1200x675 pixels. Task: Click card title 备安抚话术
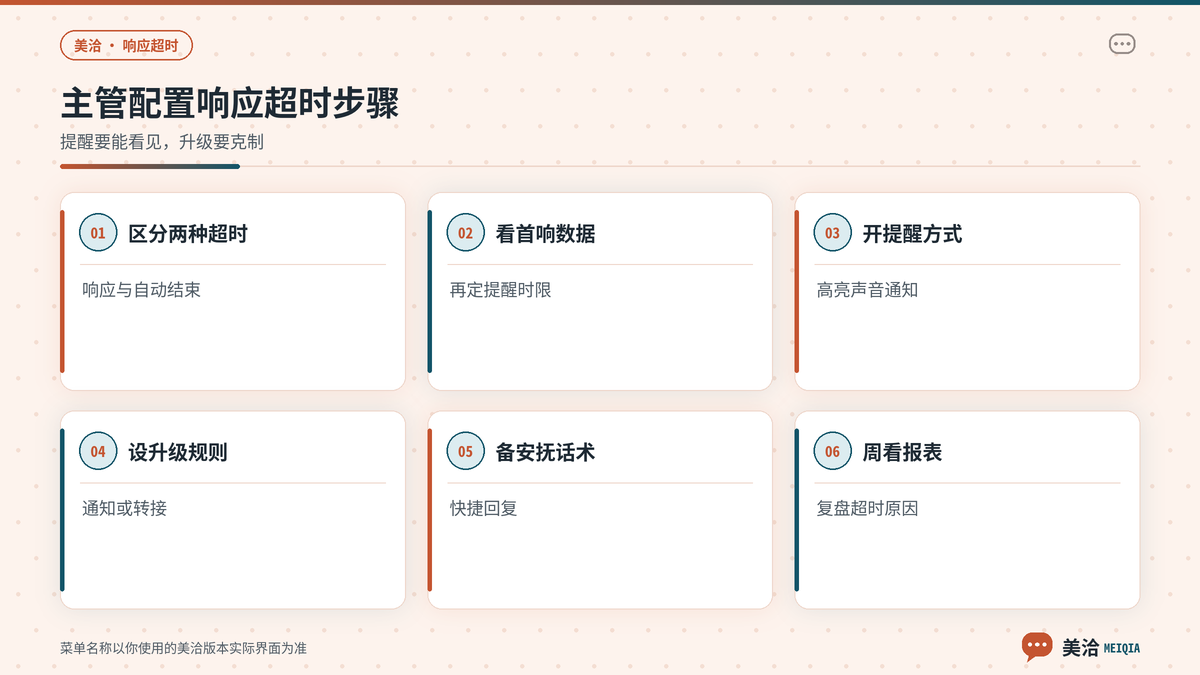point(545,453)
